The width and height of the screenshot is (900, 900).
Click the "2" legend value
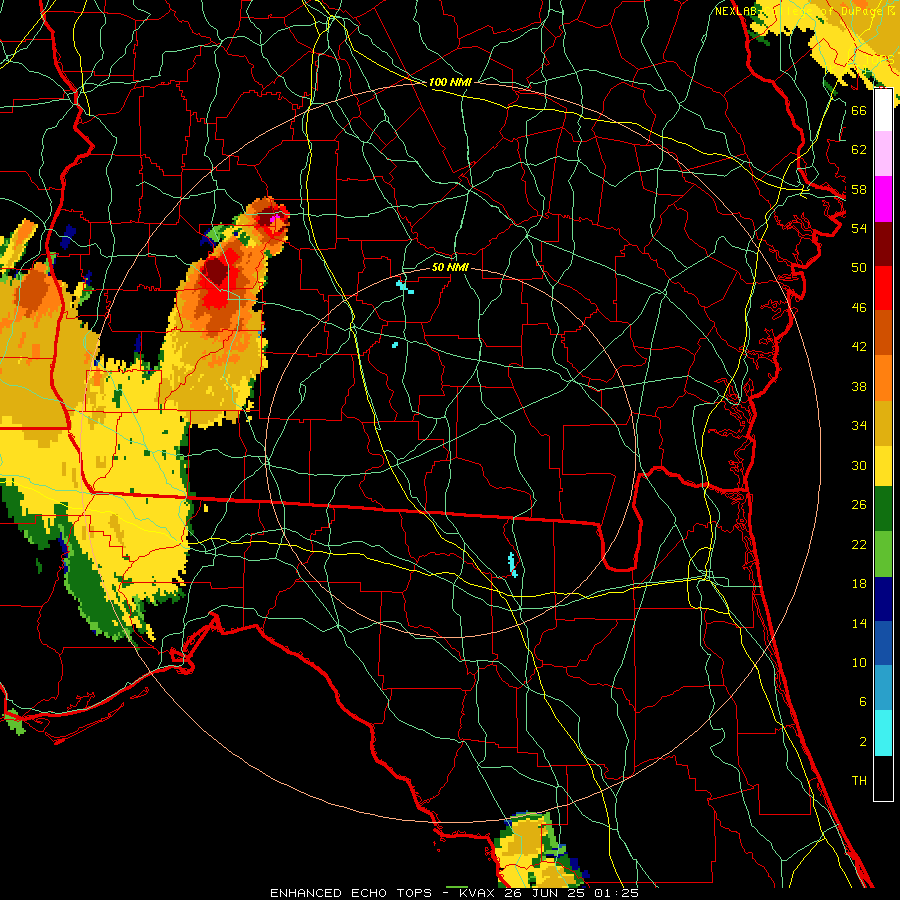coord(862,742)
